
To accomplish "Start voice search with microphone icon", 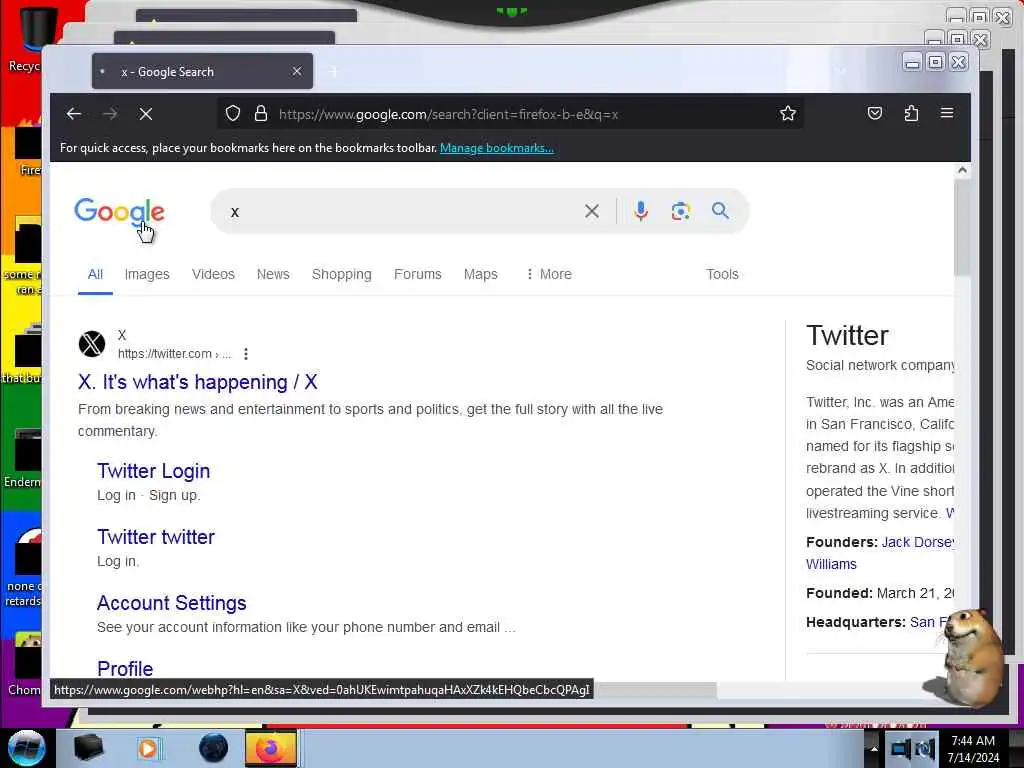I will pos(641,211).
